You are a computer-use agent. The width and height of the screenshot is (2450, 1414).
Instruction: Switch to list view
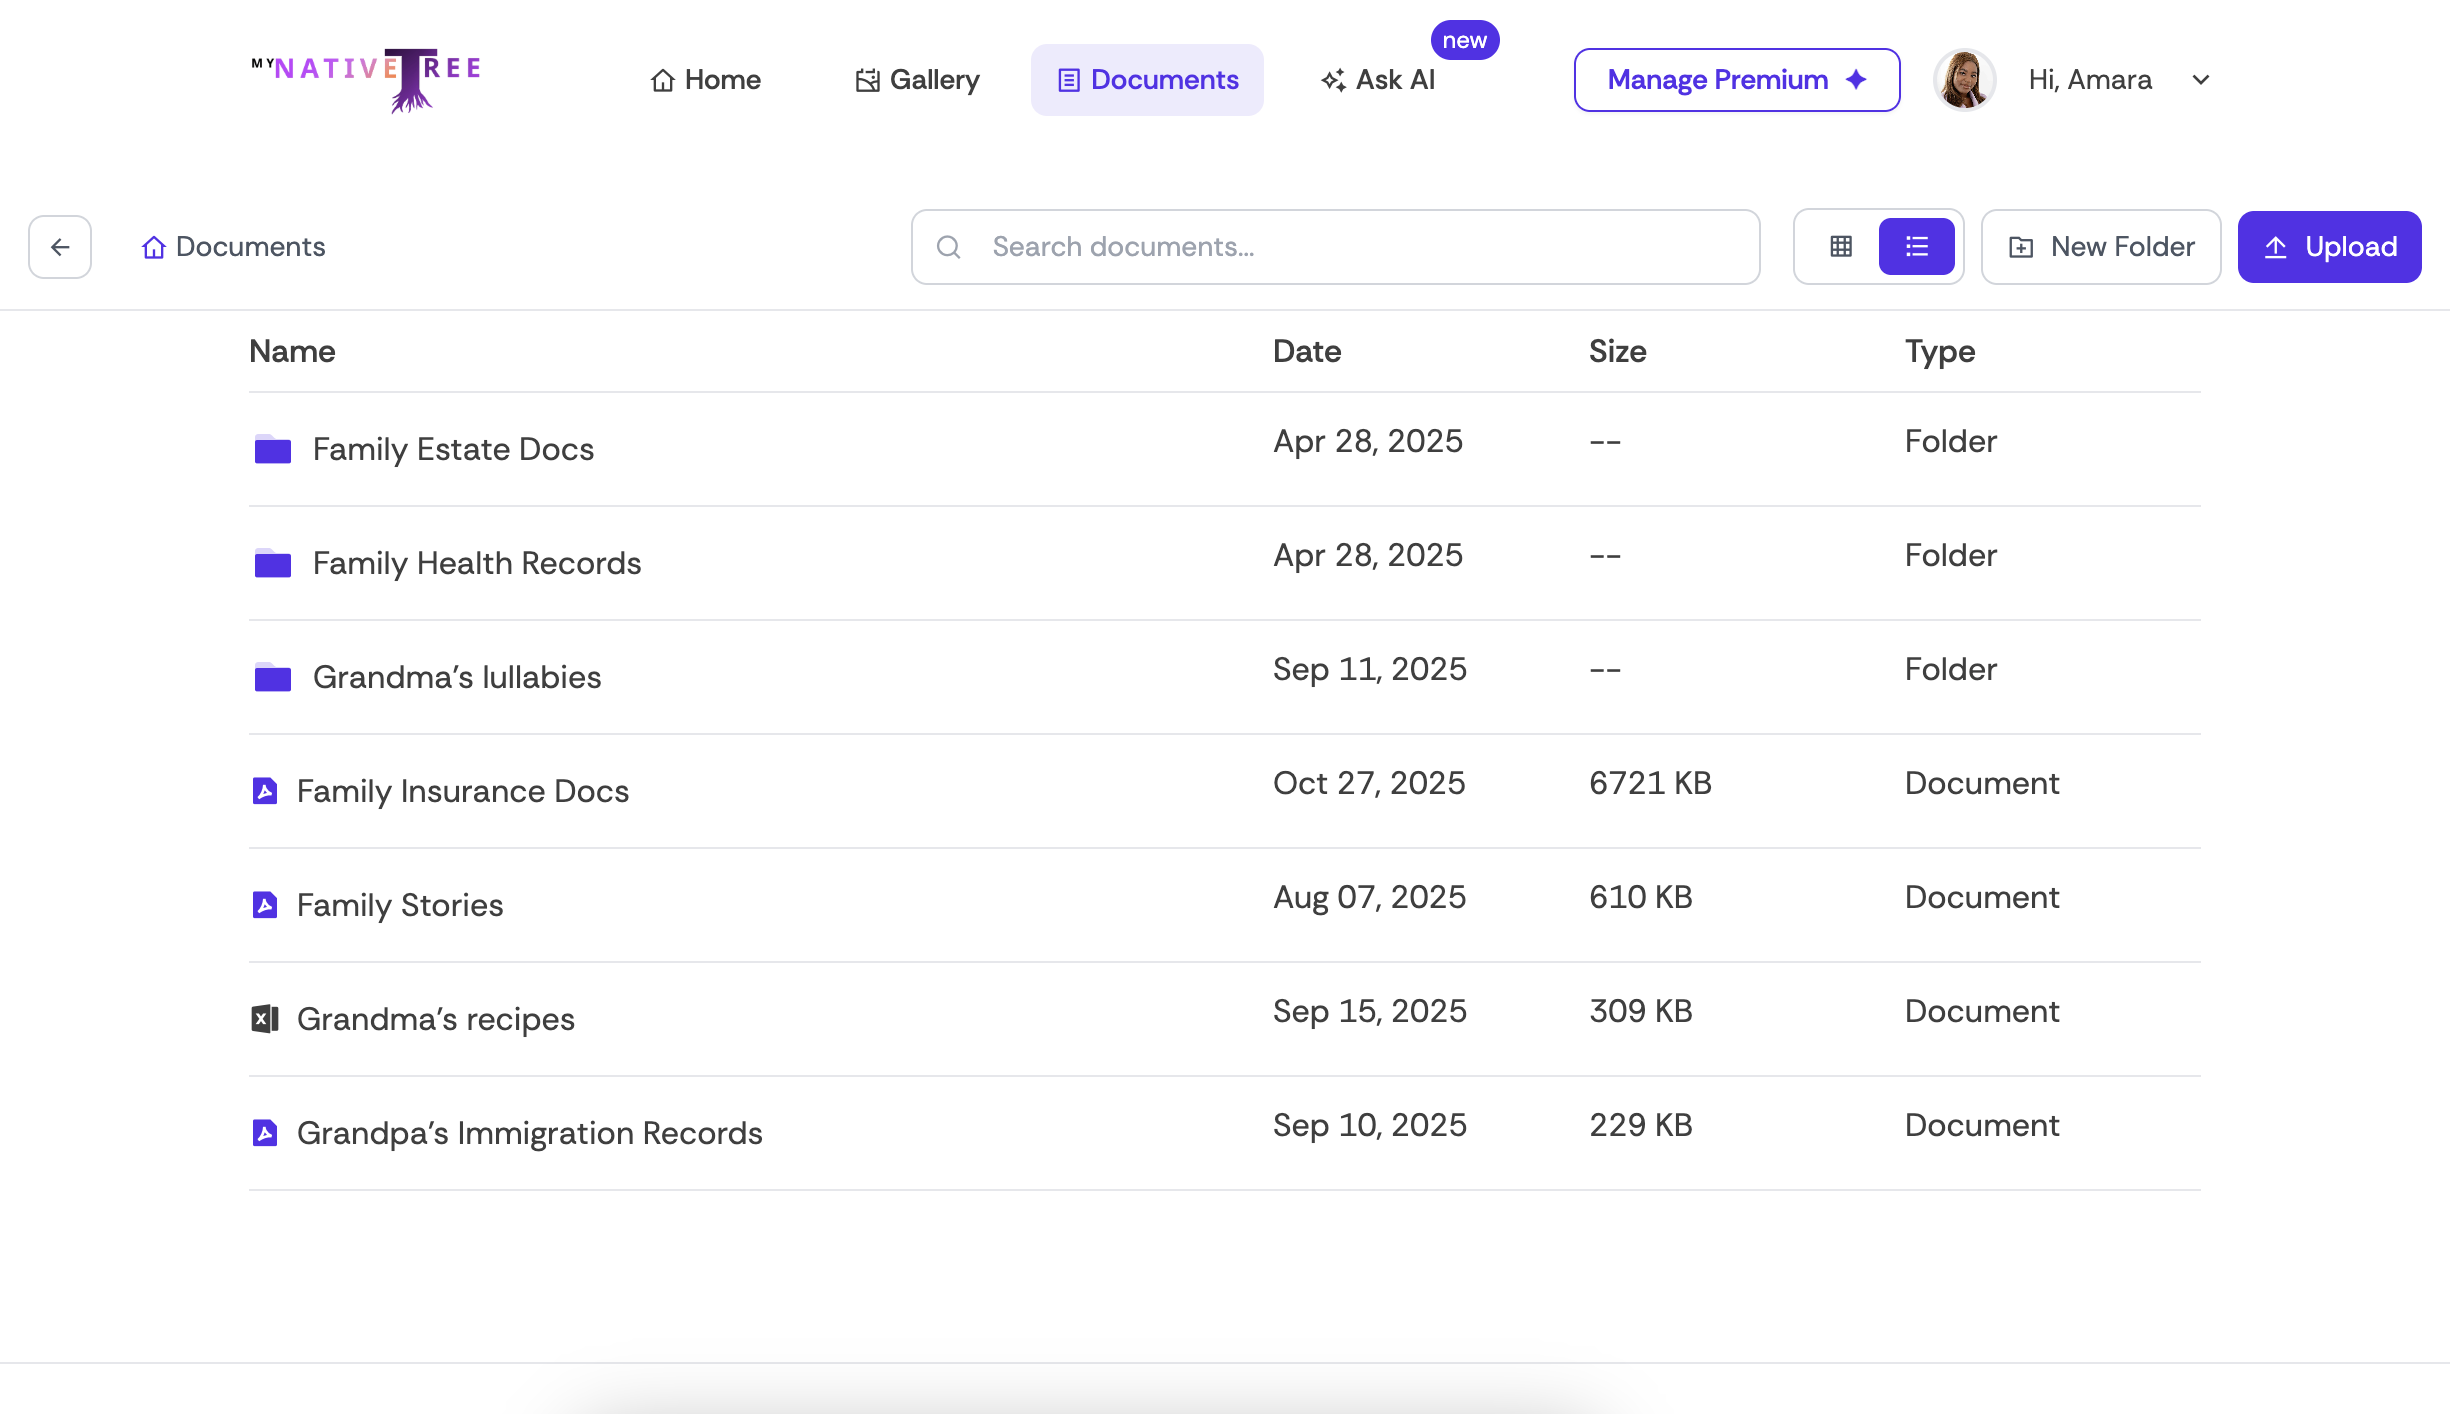1916,247
